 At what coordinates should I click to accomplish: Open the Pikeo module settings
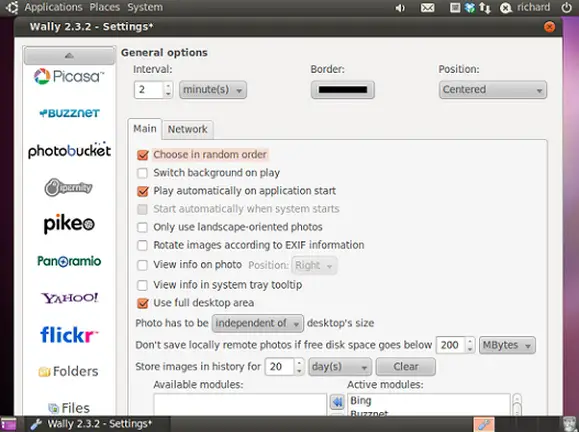pyautogui.click(x=69, y=224)
